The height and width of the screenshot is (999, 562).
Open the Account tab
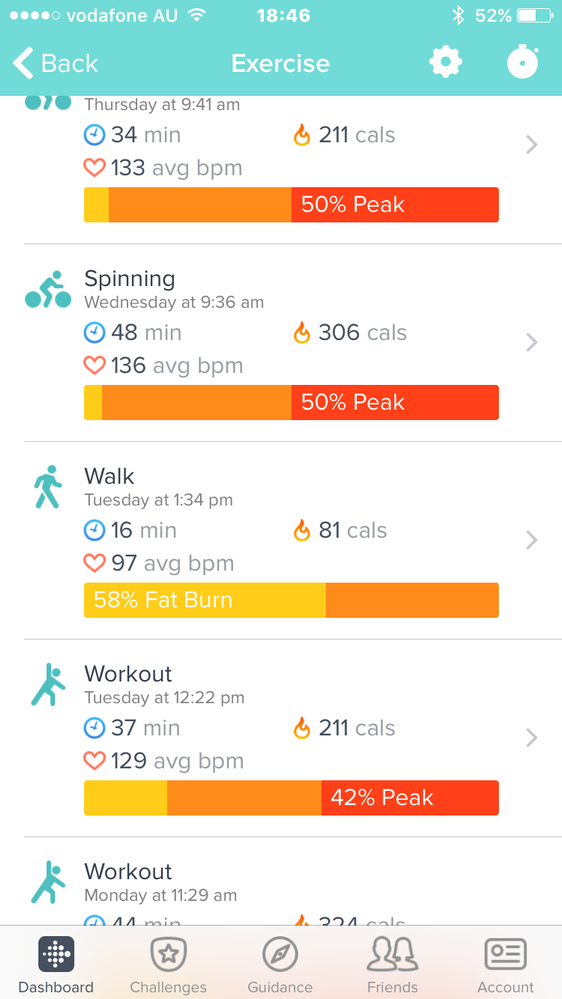[x=505, y=965]
